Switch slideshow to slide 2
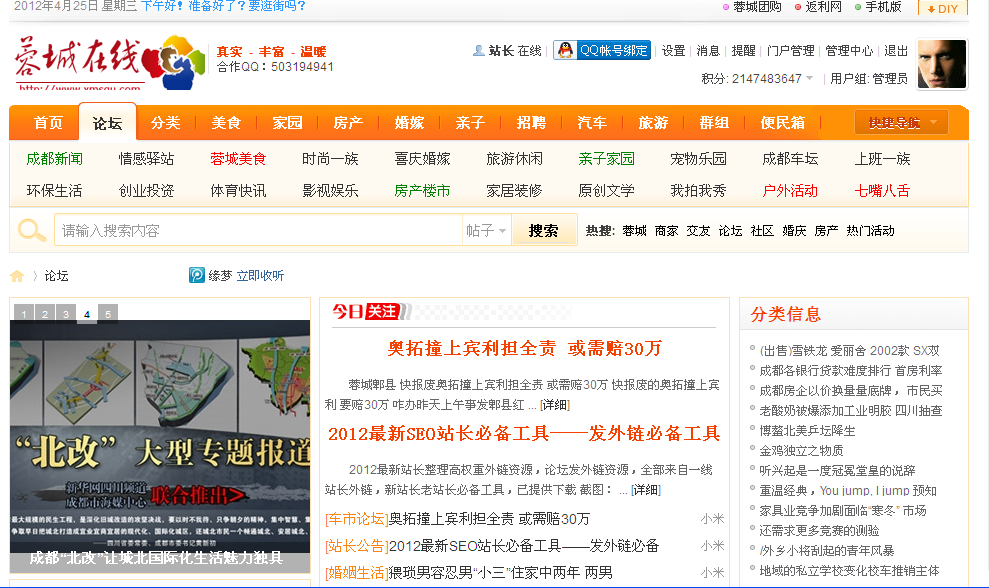The height and width of the screenshot is (588, 989). (45, 314)
